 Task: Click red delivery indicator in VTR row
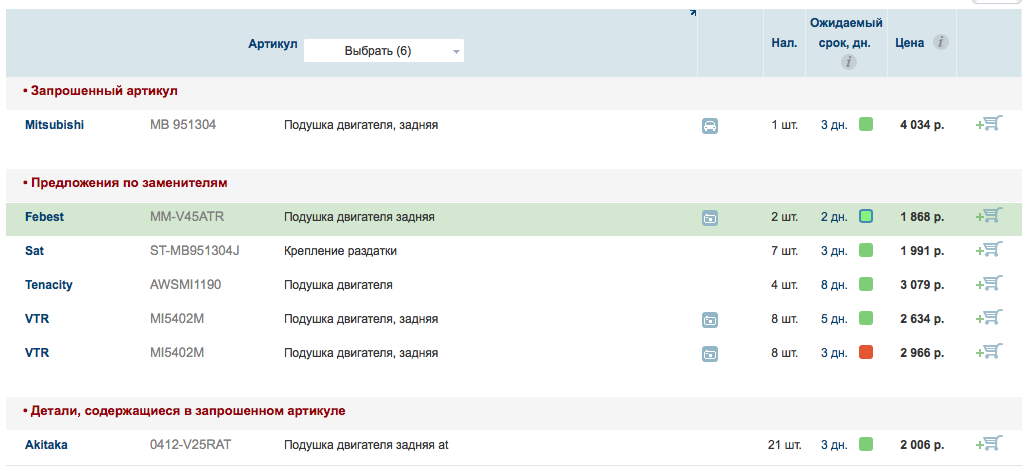pos(866,353)
